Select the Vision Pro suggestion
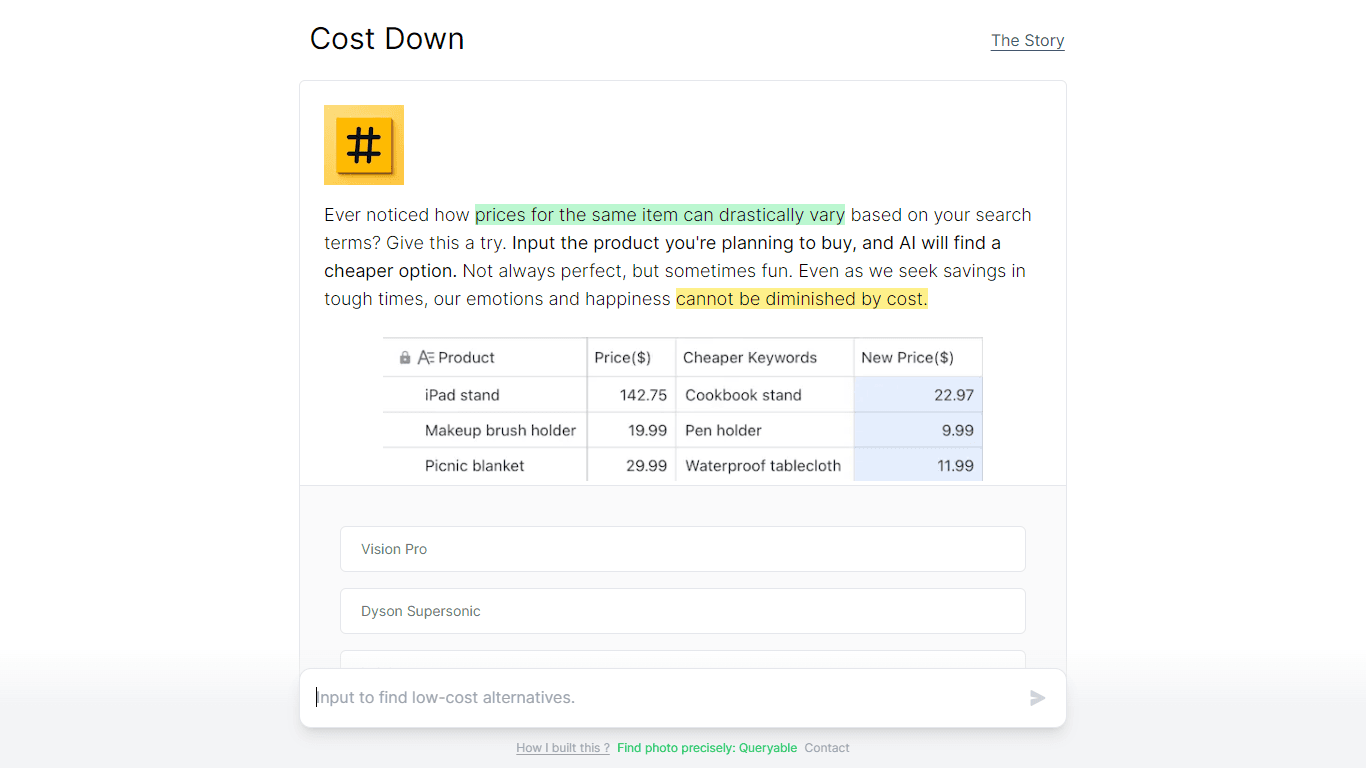Viewport: 1366px width, 768px height. [x=683, y=549]
